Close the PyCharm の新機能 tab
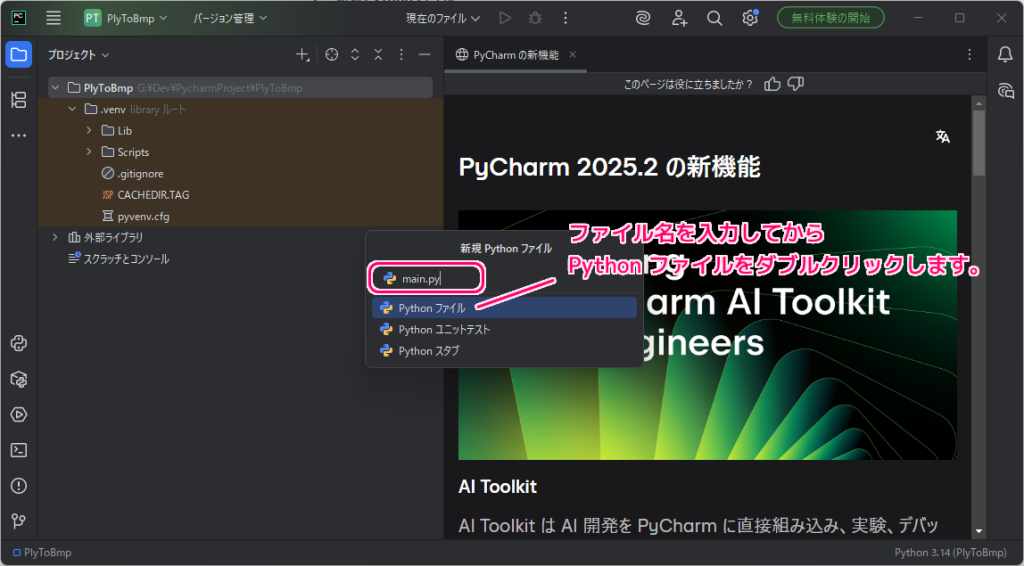Viewport: 1024px width, 566px height. point(573,55)
